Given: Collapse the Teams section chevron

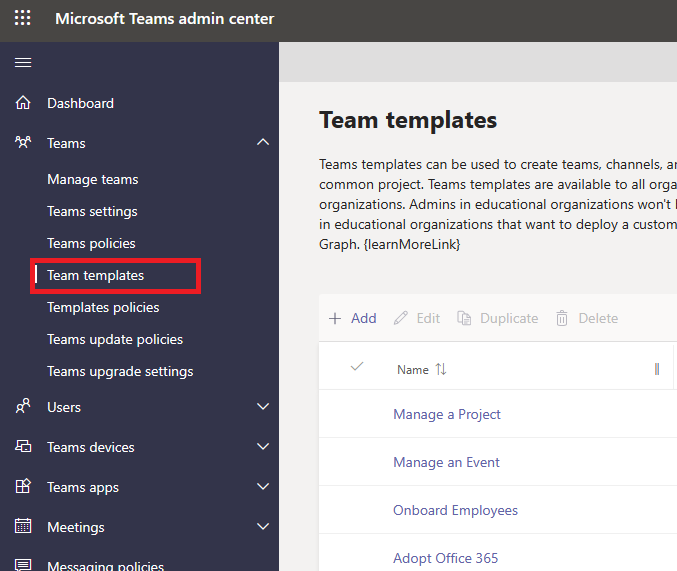Looking at the screenshot, I should (x=263, y=142).
